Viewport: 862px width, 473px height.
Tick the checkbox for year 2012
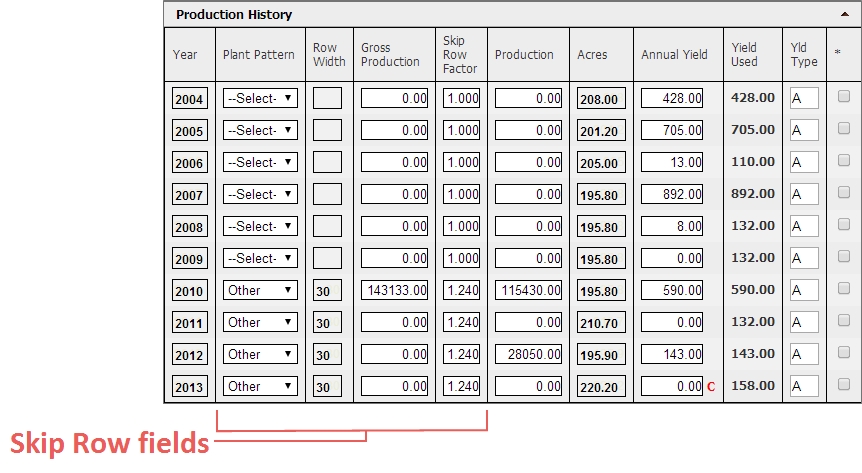tap(843, 352)
